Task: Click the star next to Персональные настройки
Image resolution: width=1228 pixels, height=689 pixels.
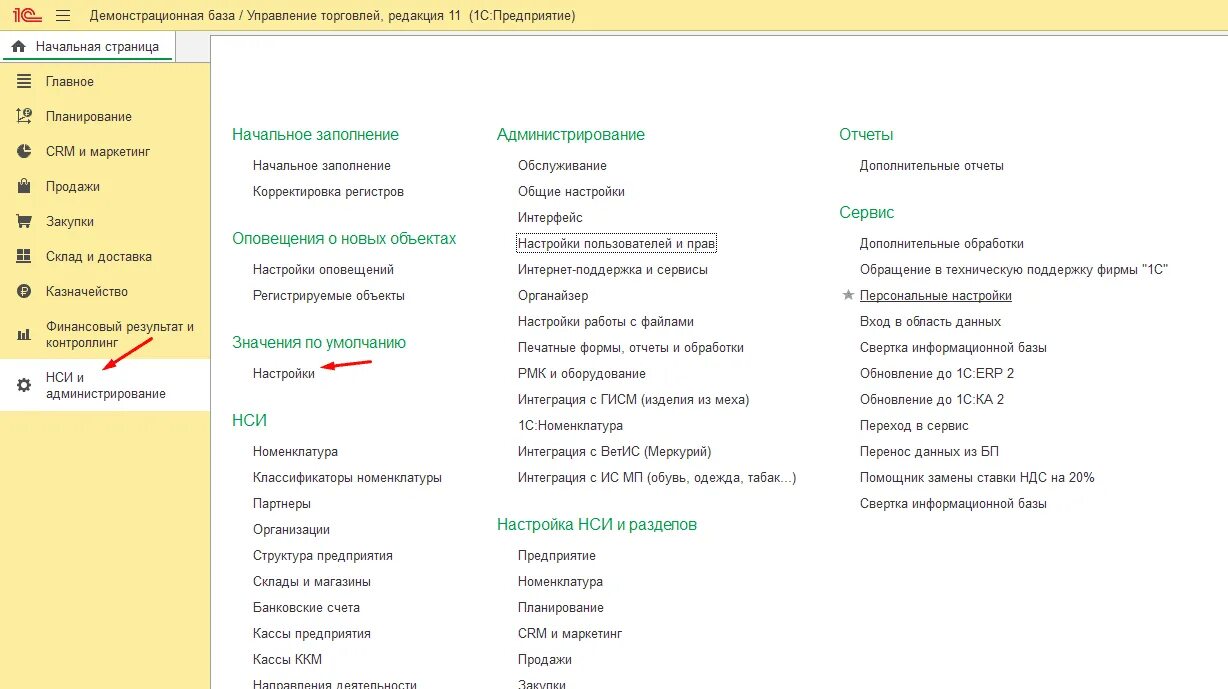Action: pyautogui.click(x=848, y=295)
